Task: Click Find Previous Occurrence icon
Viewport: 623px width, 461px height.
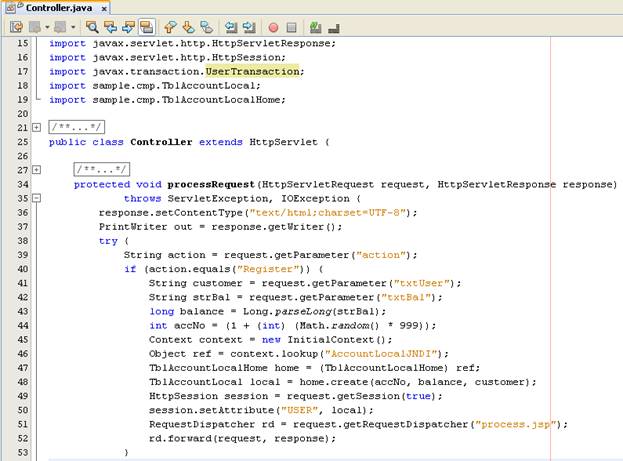Action: (110, 27)
